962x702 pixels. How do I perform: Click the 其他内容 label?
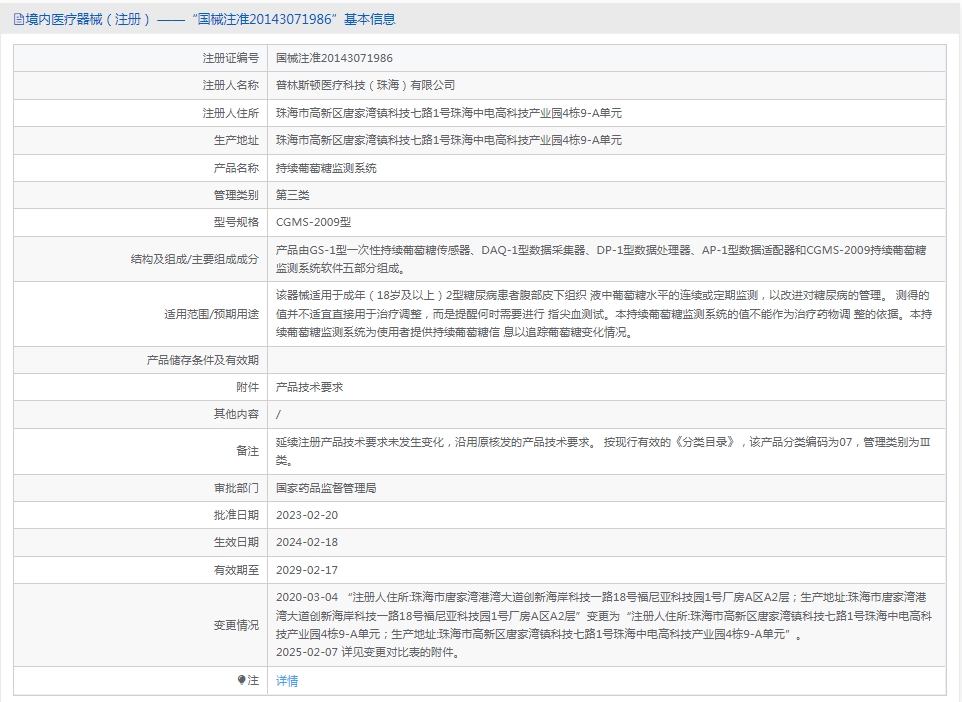coord(236,414)
